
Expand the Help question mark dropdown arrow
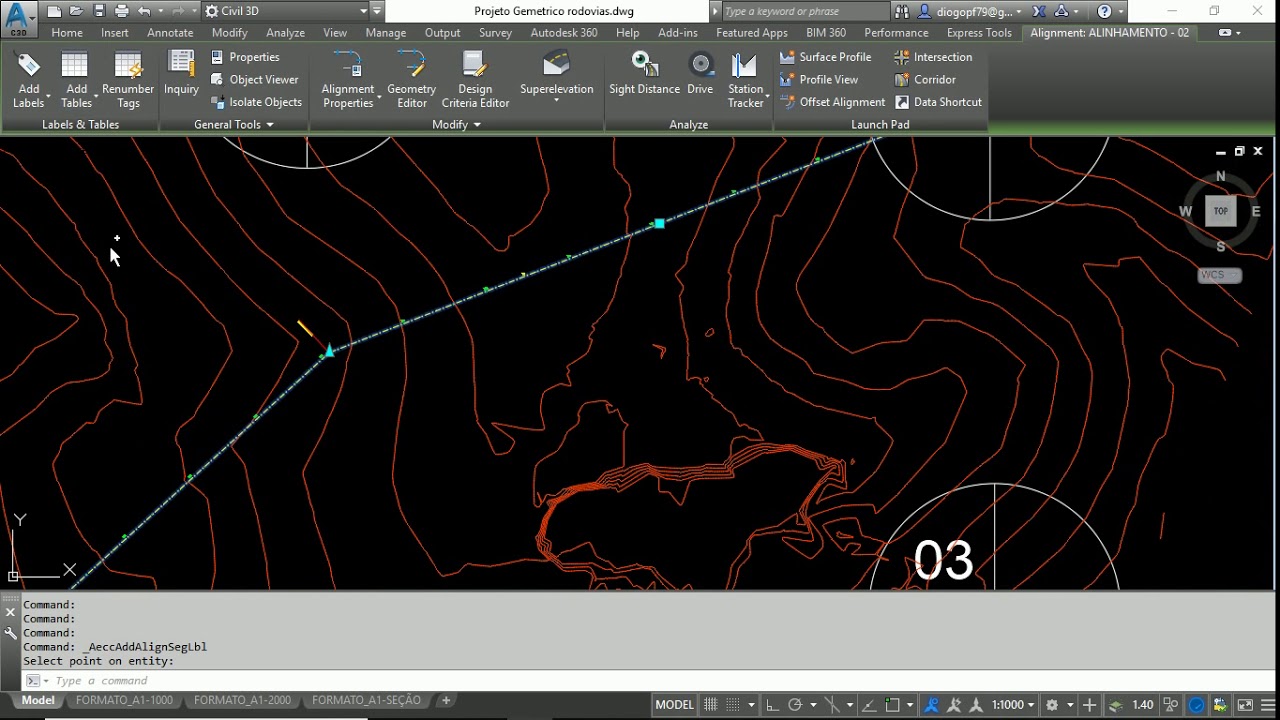pos(1123,11)
